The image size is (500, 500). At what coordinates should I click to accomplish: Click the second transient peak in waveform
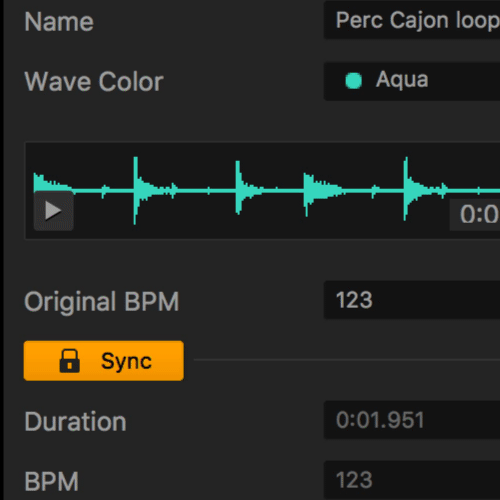tap(136, 190)
